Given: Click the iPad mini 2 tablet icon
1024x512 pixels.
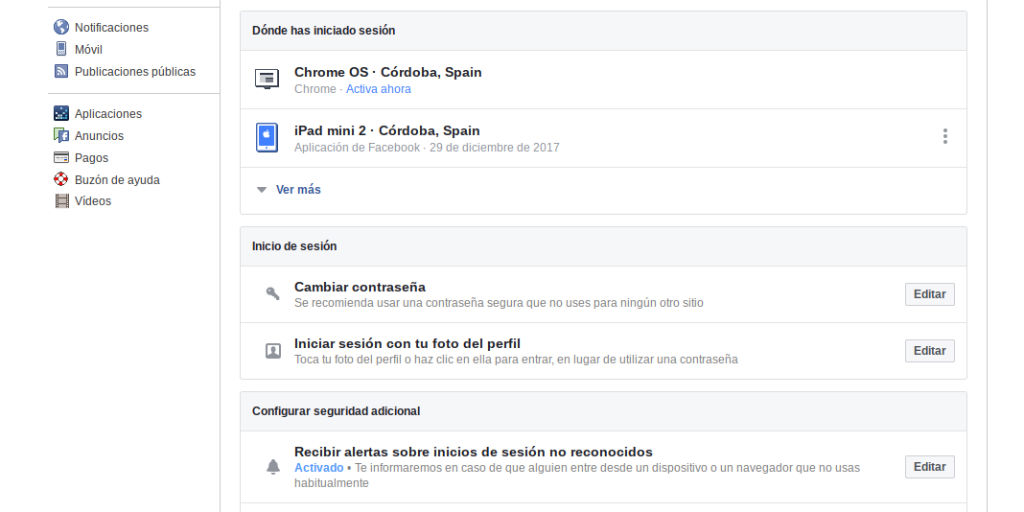Looking at the screenshot, I should 266,138.
